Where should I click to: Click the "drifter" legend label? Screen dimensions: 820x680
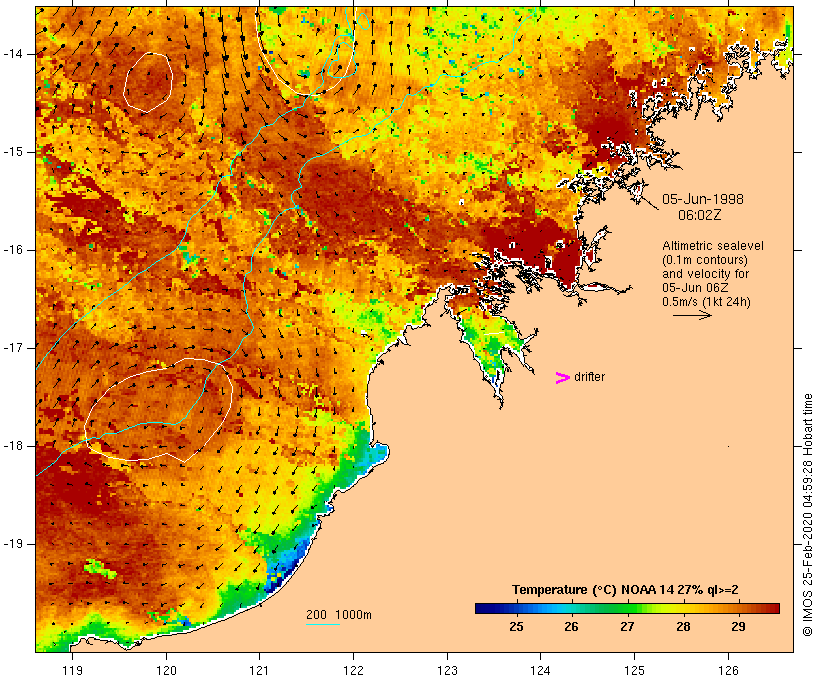589,377
